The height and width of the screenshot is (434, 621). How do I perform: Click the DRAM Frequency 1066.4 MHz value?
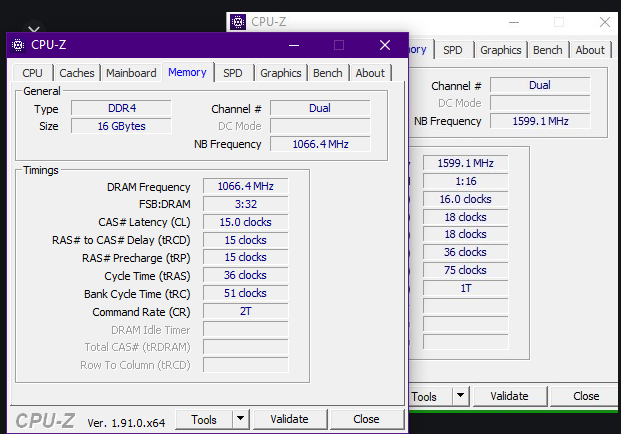point(246,186)
